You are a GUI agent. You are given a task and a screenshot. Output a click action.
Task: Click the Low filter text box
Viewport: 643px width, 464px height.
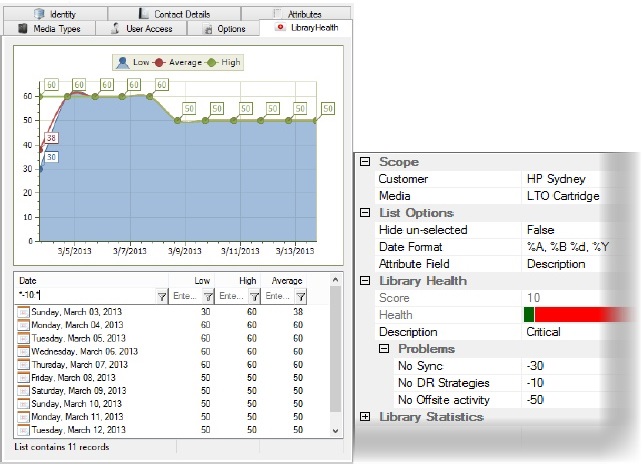coord(186,296)
